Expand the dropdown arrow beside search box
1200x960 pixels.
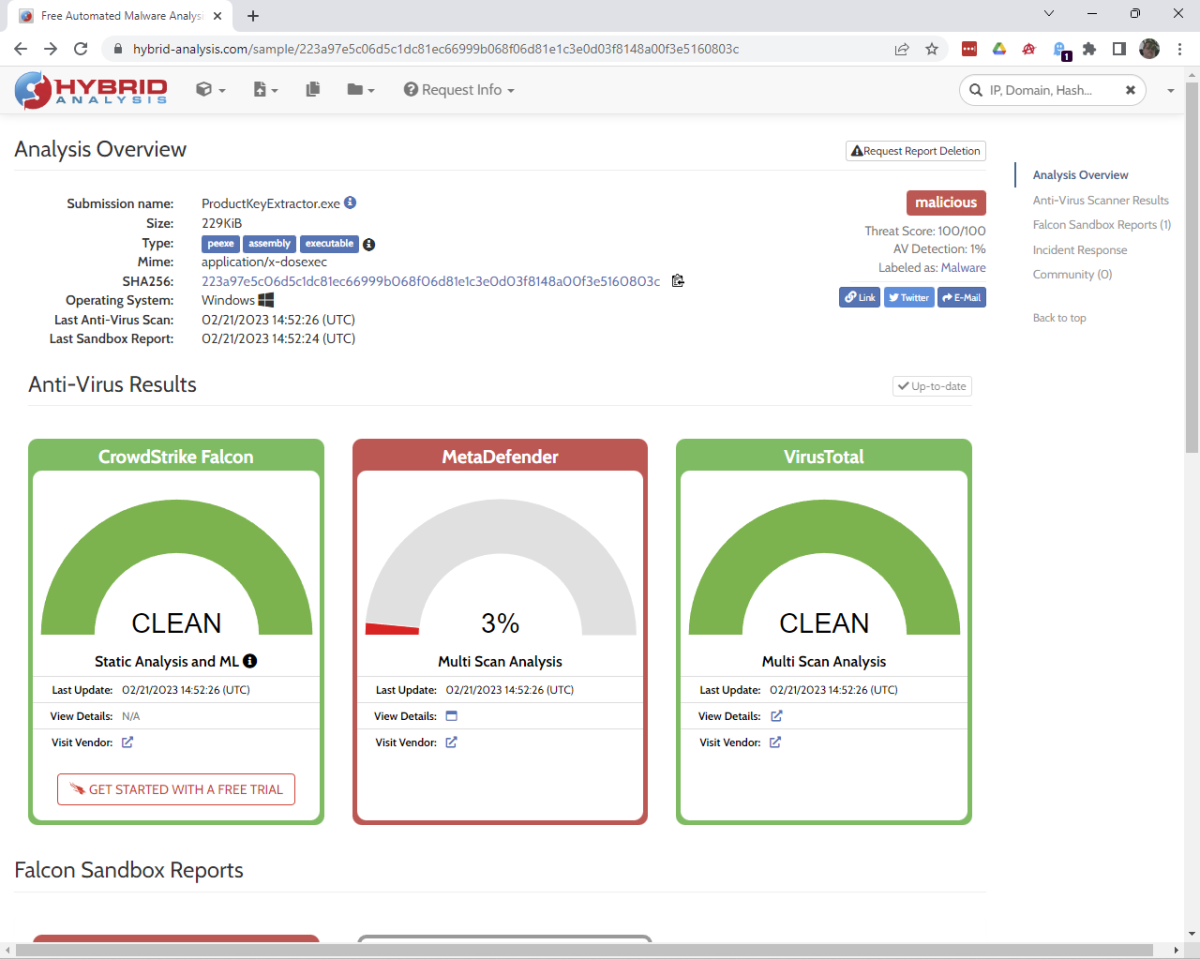[x=1170, y=90]
